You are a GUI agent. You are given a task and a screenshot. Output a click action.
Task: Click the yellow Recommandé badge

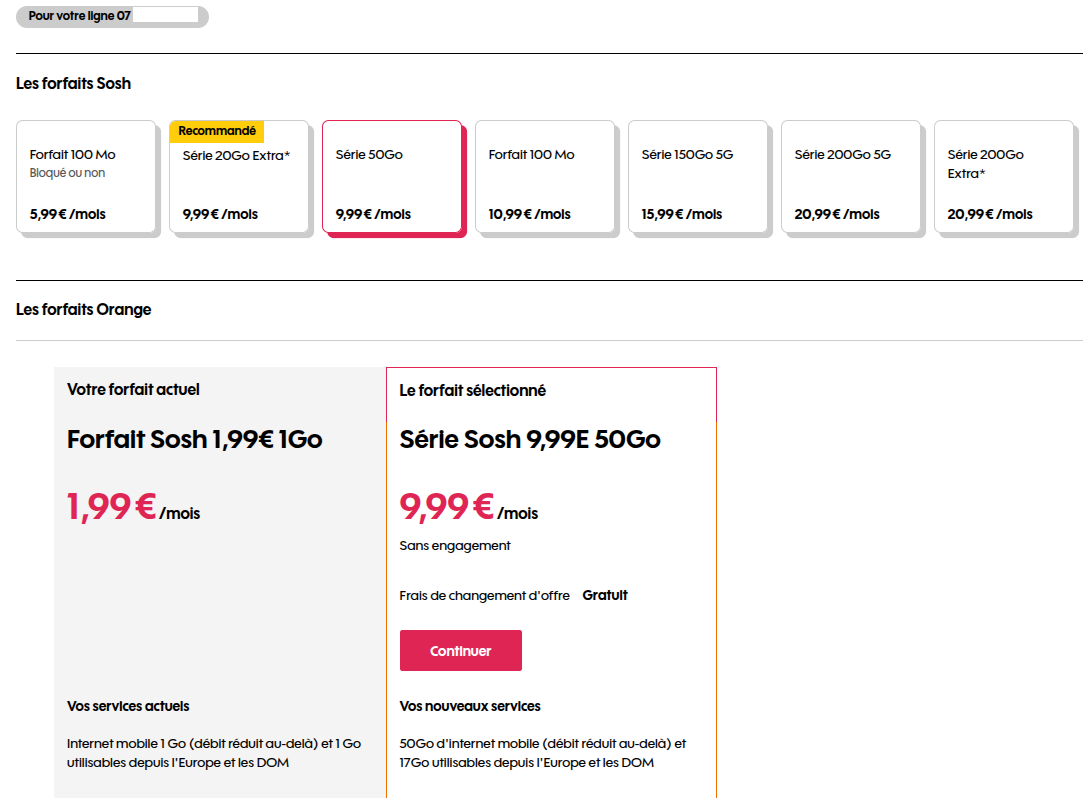click(217, 131)
